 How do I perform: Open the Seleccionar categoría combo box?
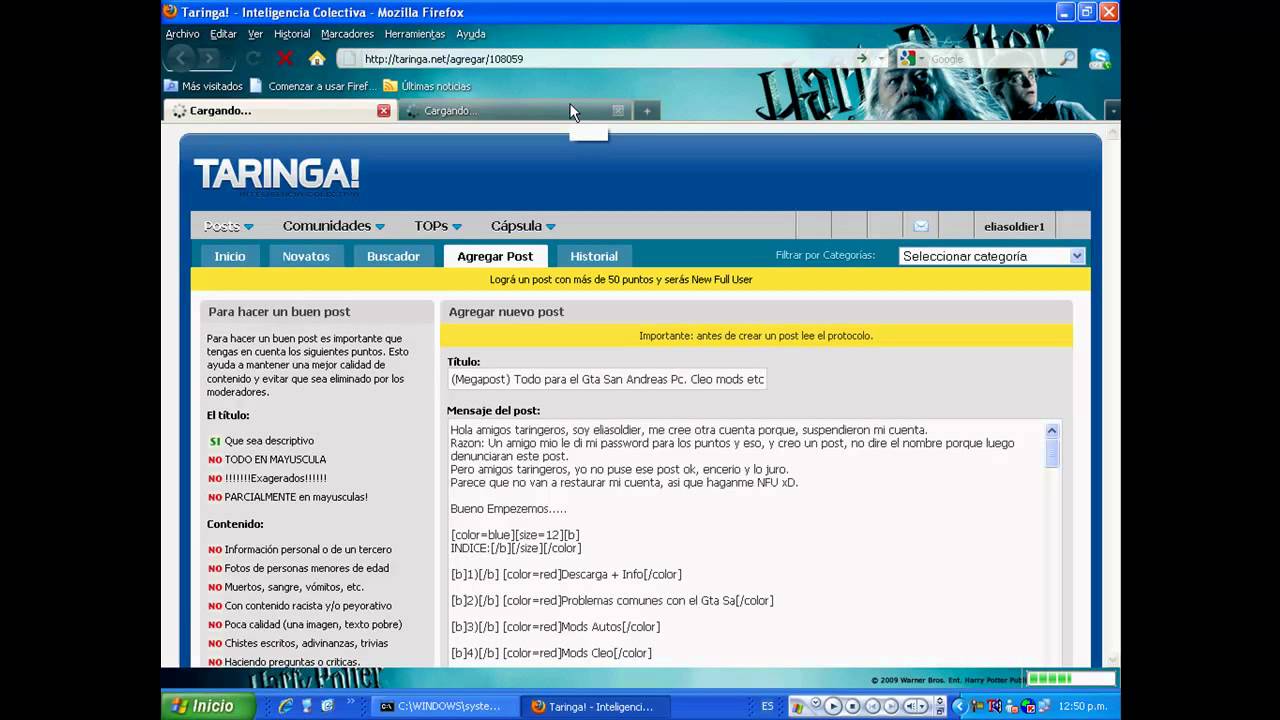click(x=991, y=256)
